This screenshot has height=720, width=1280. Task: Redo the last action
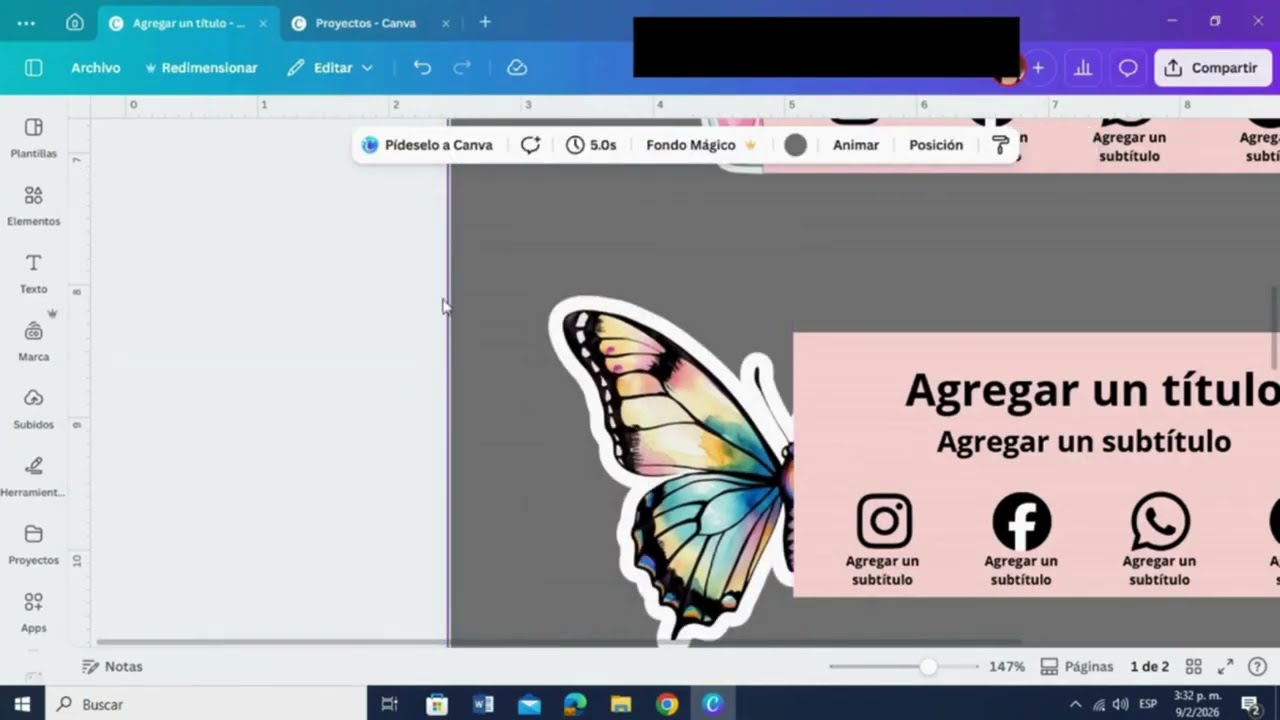click(462, 67)
